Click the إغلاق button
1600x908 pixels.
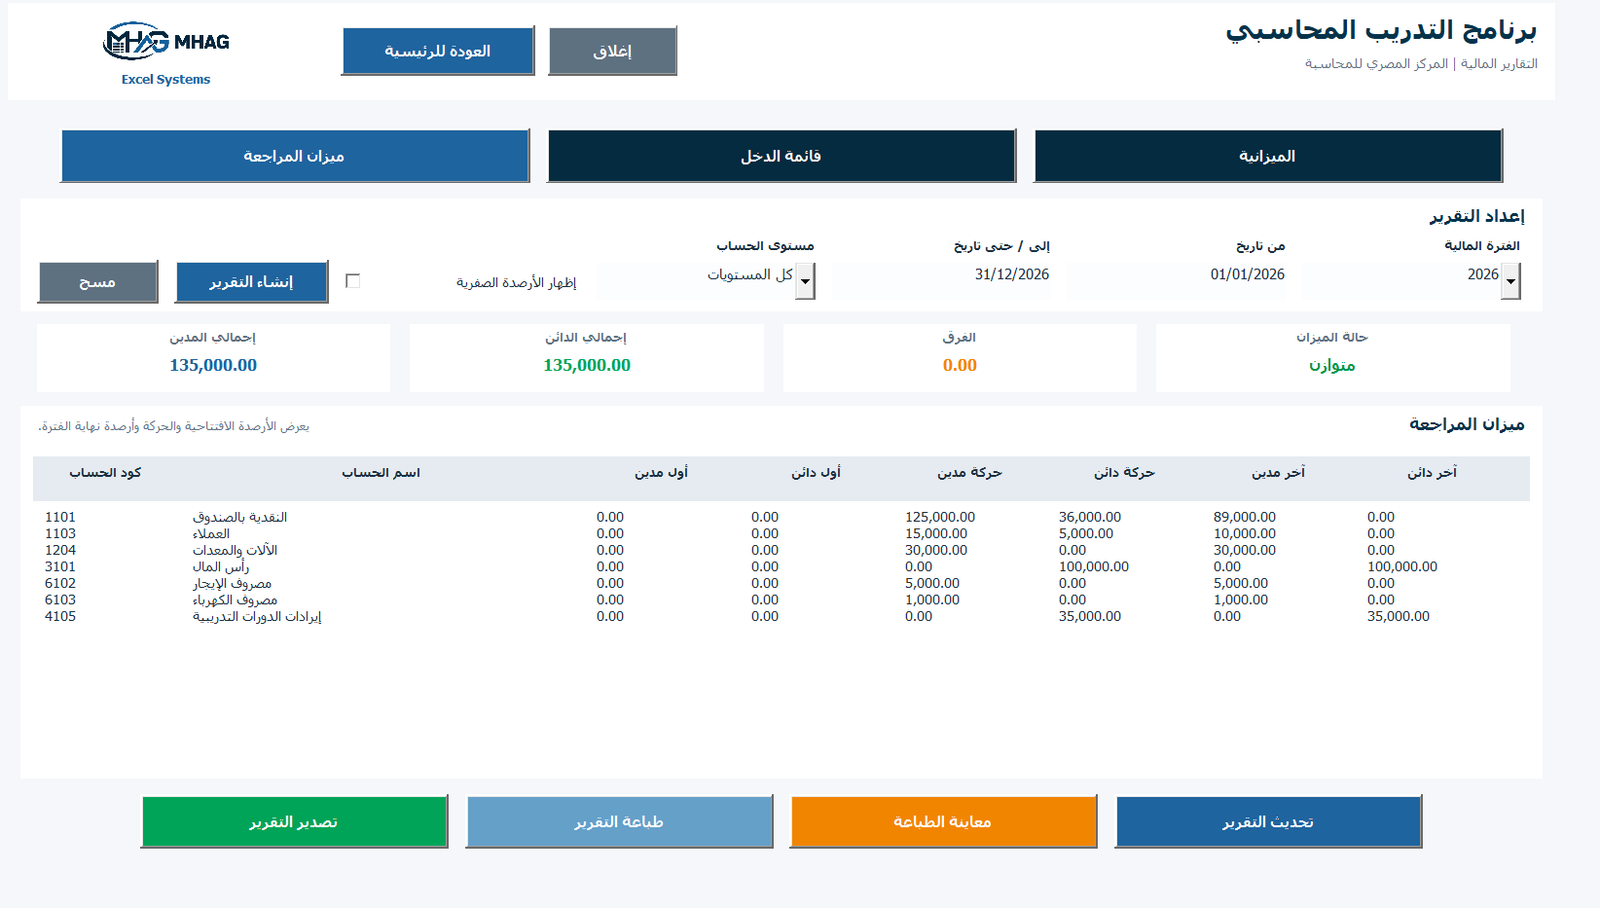pyautogui.click(x=612, y=51)
